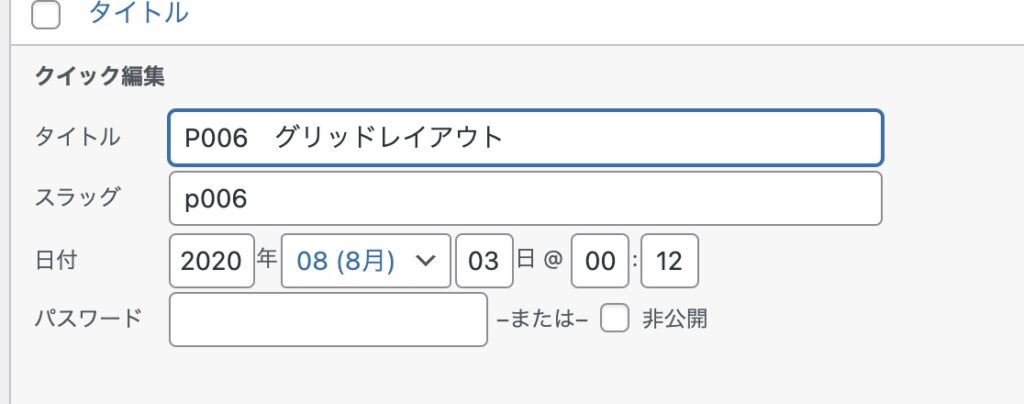Screen dimensions: 1024x404
Task: Click the 非公開 label text
Action: [x=674, y=319]
